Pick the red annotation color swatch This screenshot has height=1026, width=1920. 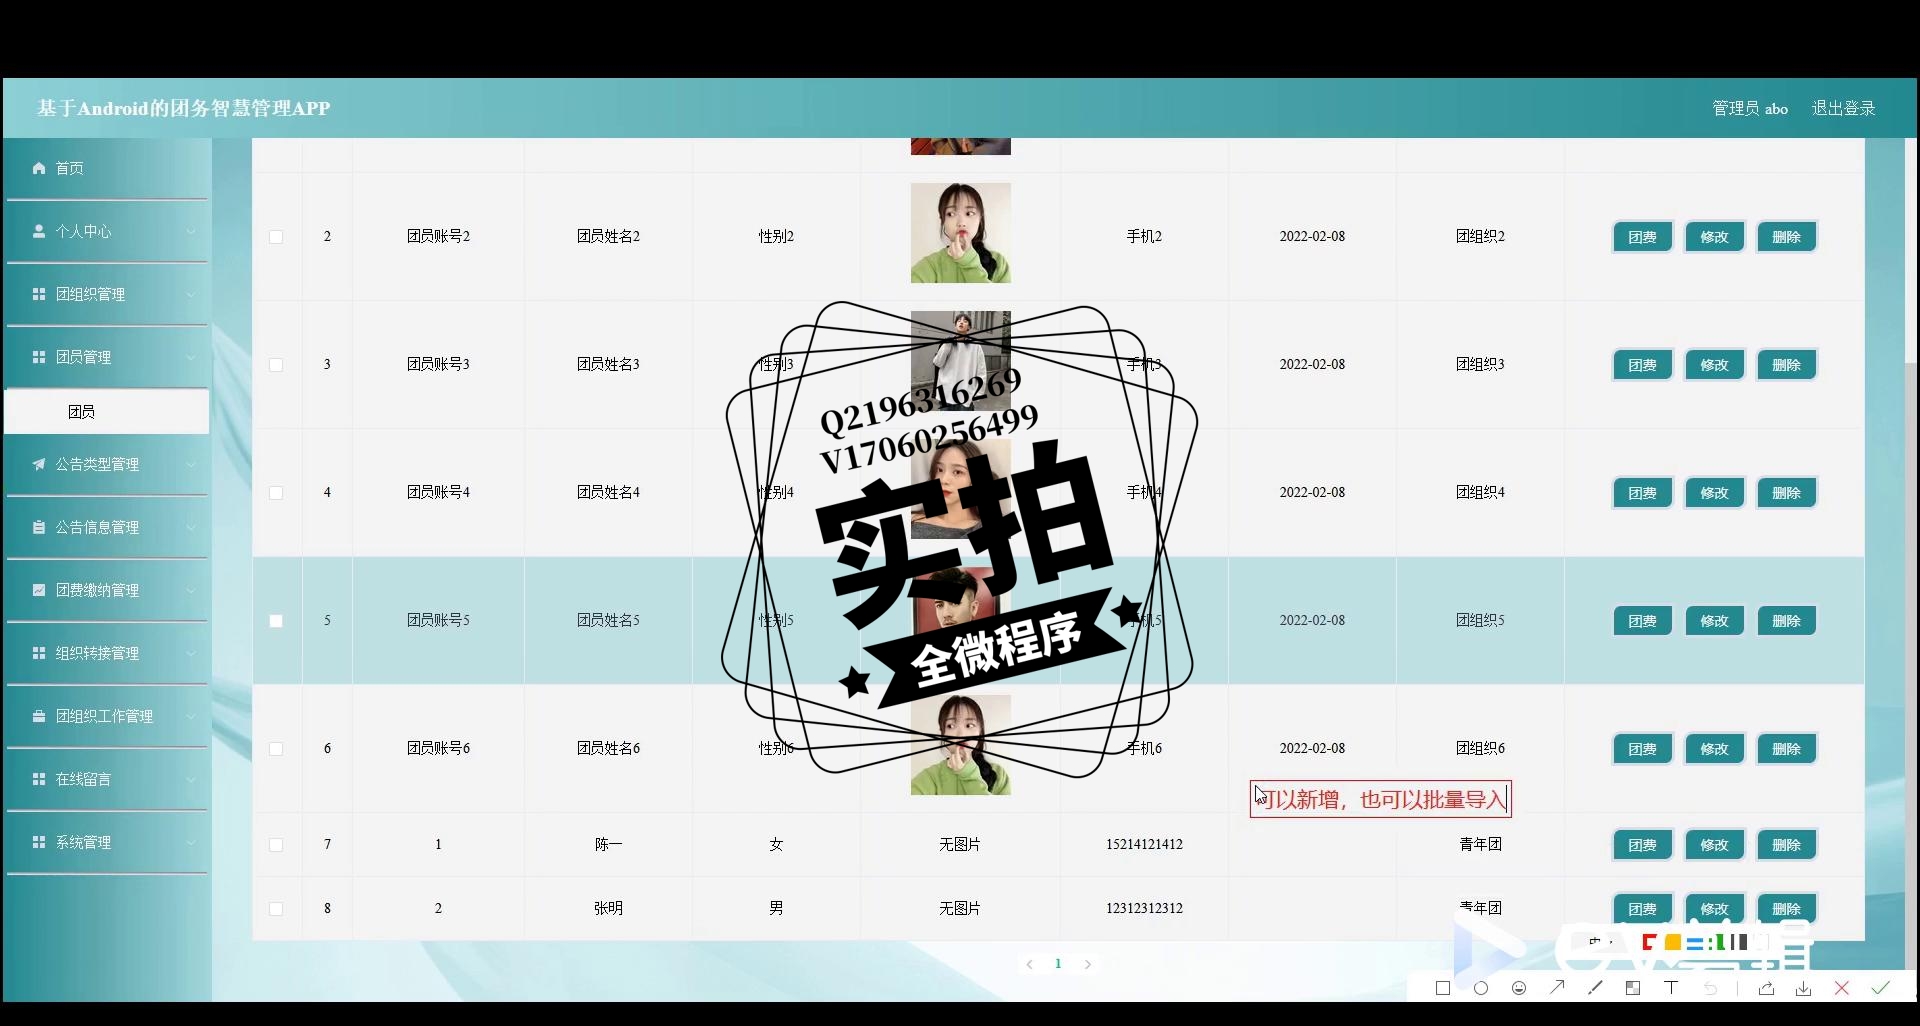[1649, 942]
